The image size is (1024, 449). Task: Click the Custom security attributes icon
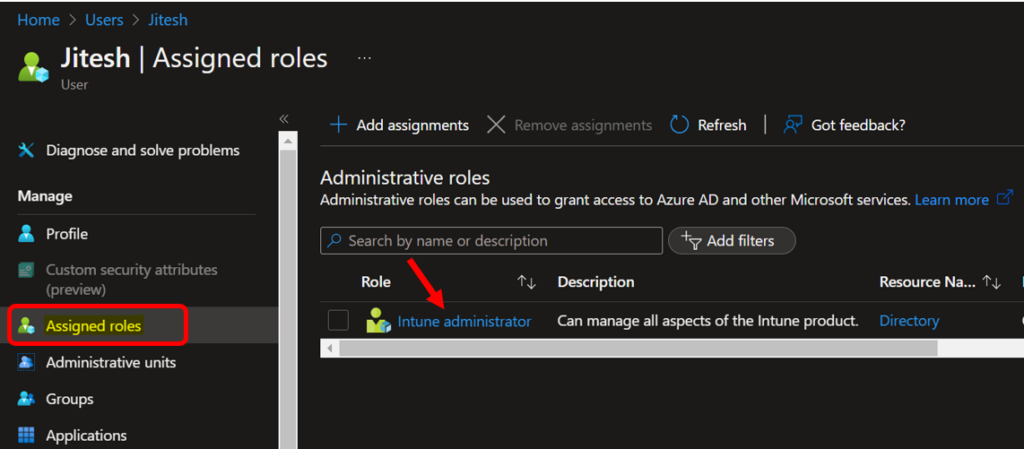click(26, 270)
